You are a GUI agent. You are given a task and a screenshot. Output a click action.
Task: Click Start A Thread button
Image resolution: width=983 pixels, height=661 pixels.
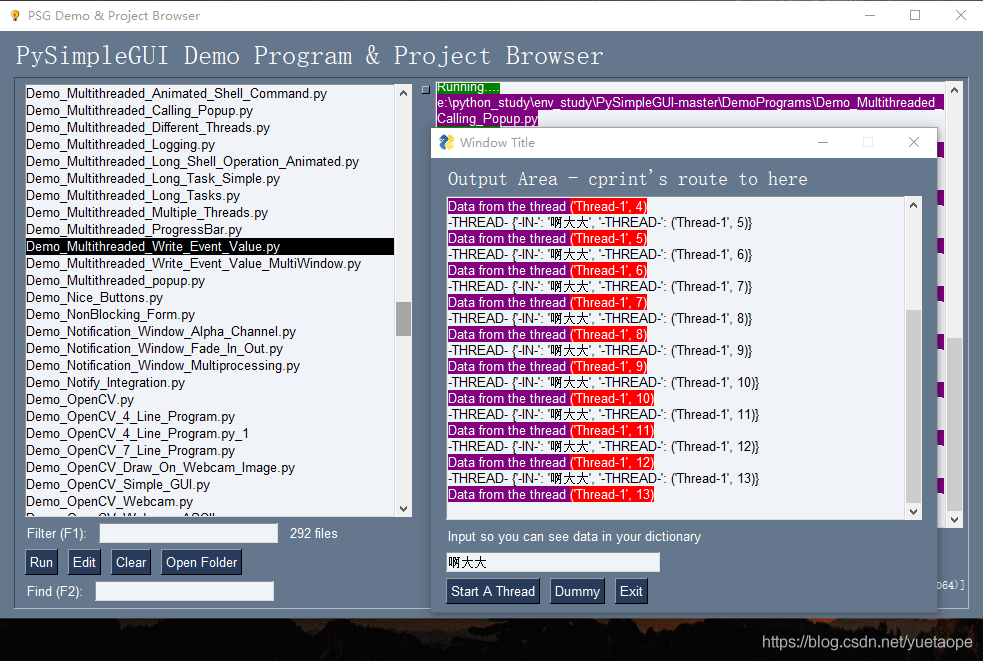(x=493, y=591)
